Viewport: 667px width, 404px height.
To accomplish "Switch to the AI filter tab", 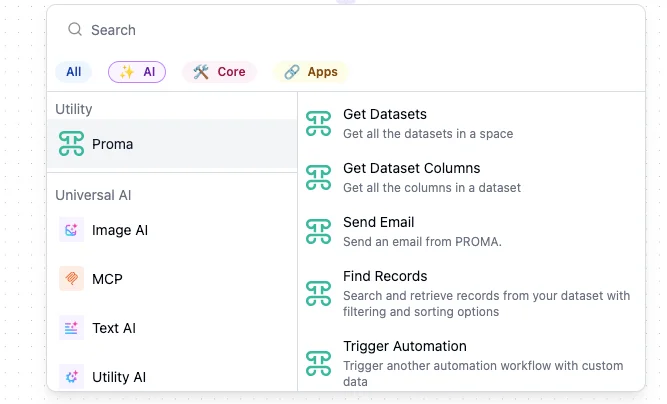I will pos(137,72).
